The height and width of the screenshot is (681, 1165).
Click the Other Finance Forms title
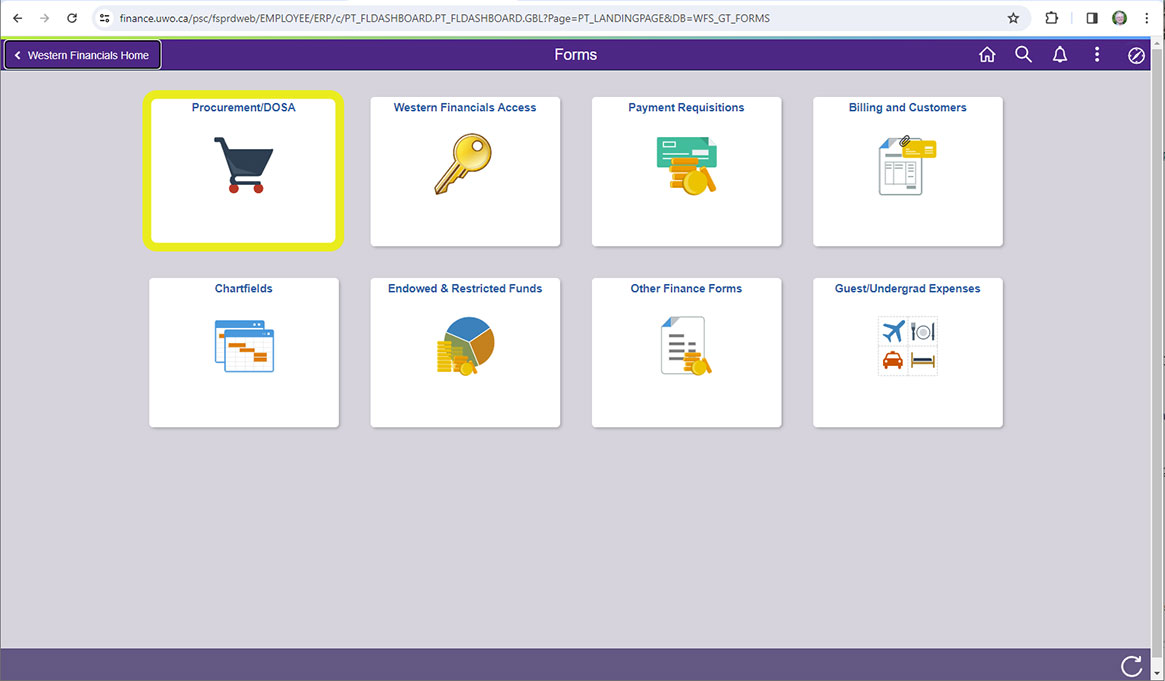click(687, 289)
